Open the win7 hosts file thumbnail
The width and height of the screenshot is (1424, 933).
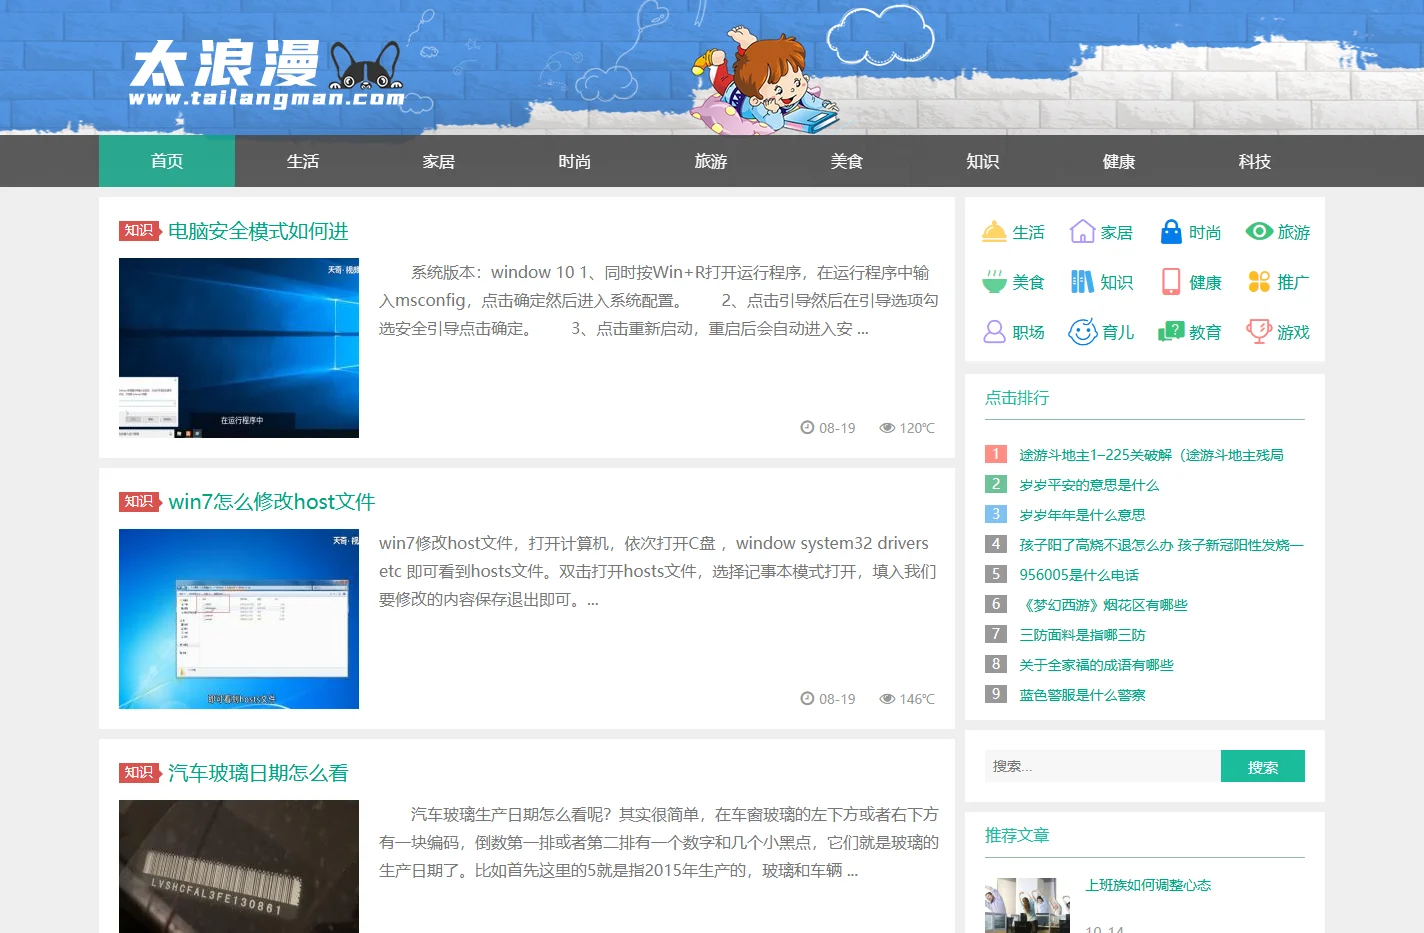239,619
